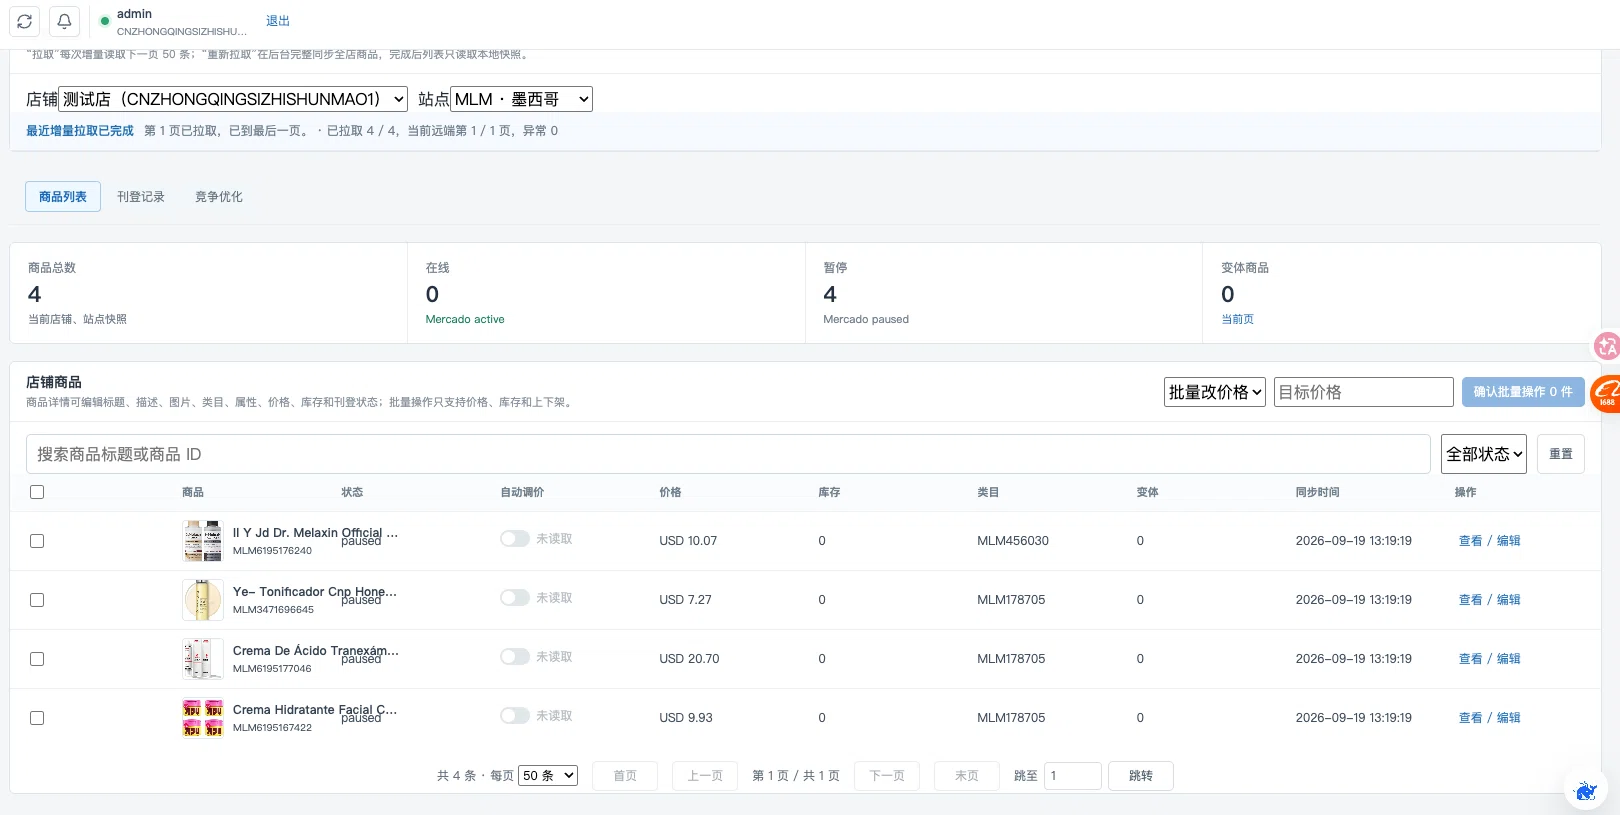
Task: Toggle auto-pricing for the USD 9.93 product
Action: [515, 716]
